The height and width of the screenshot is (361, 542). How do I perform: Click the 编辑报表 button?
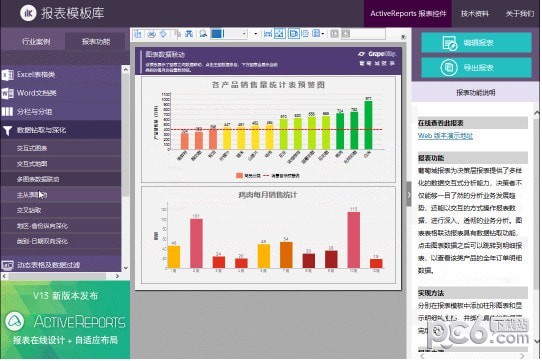(x=476, y=43)
